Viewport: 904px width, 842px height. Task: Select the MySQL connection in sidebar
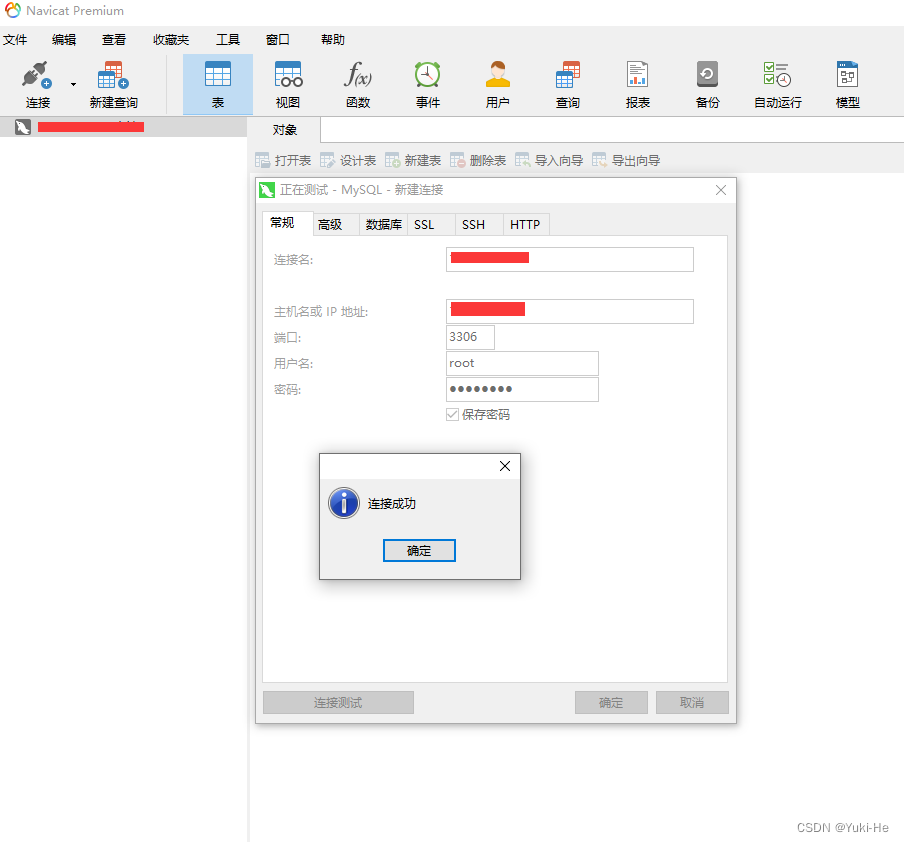coord(123,127)
